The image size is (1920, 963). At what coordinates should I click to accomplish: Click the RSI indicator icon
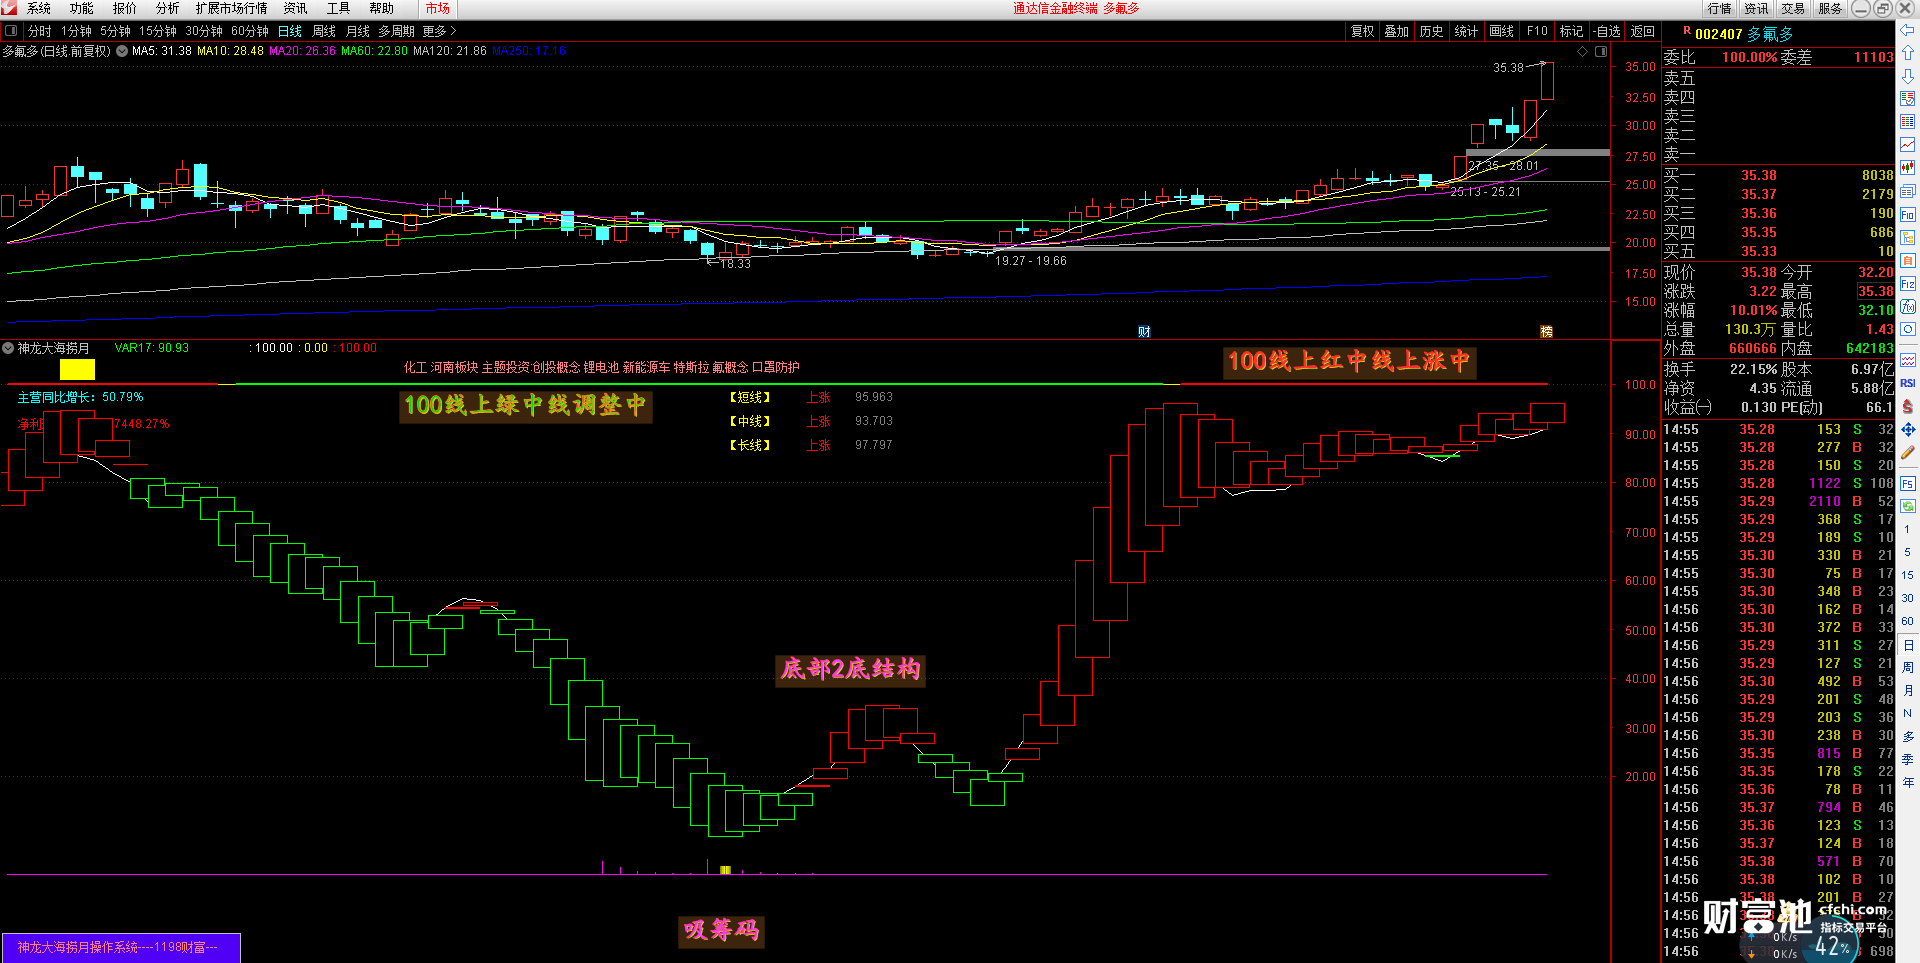tap(1907, 383)
